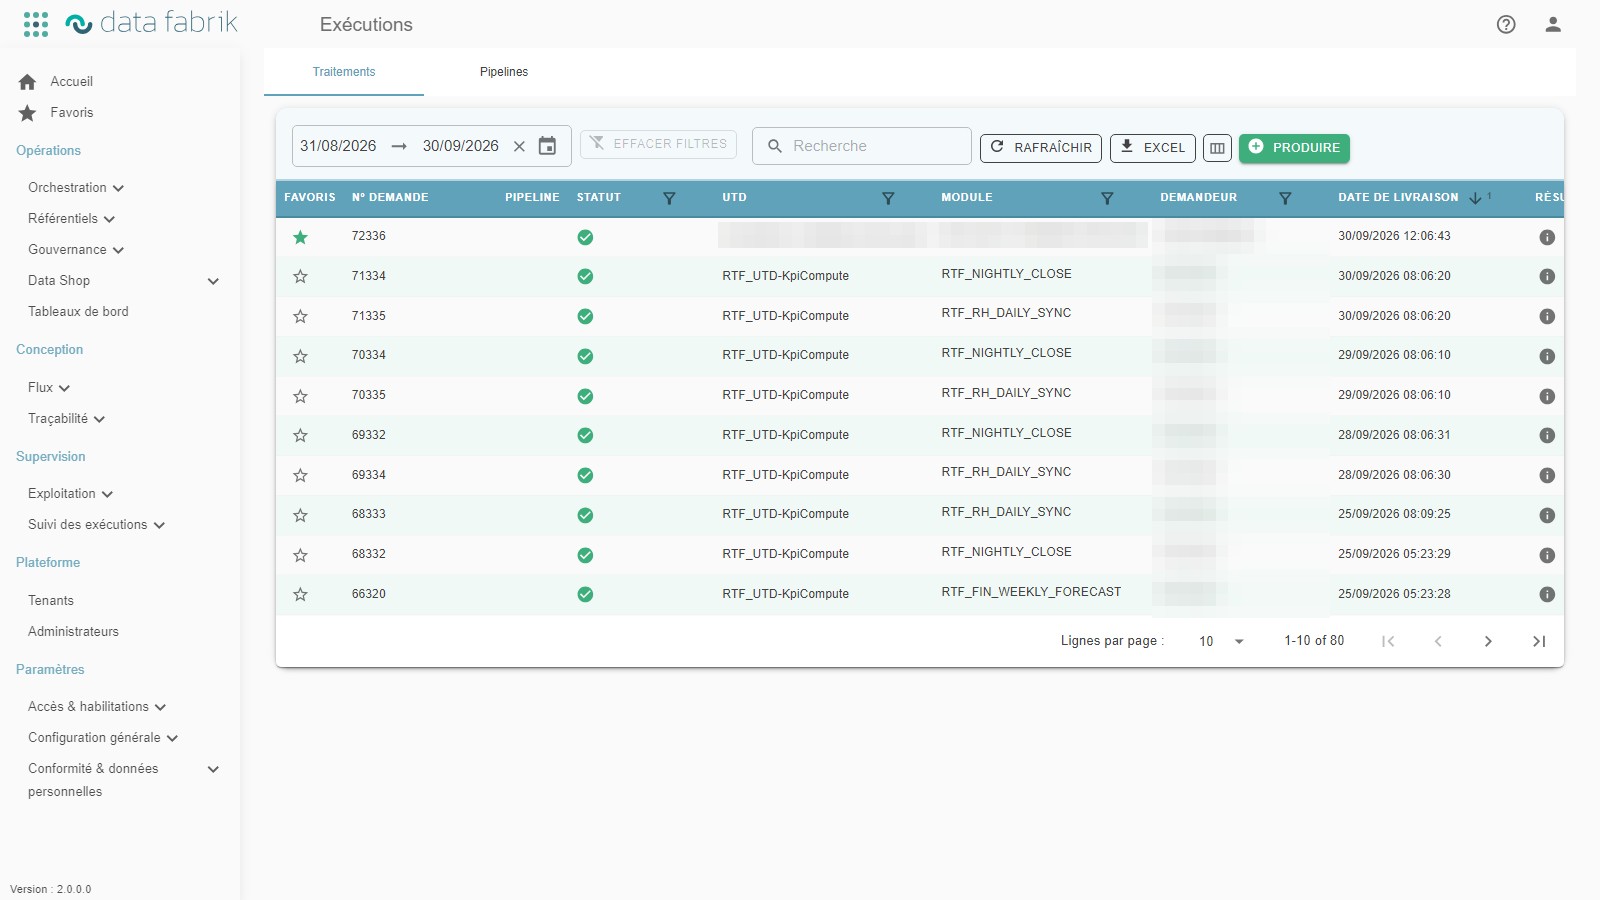This screenshot has width=1600, height=900.
Task: Open the help question mark icon
Action: click(1506, 24)
